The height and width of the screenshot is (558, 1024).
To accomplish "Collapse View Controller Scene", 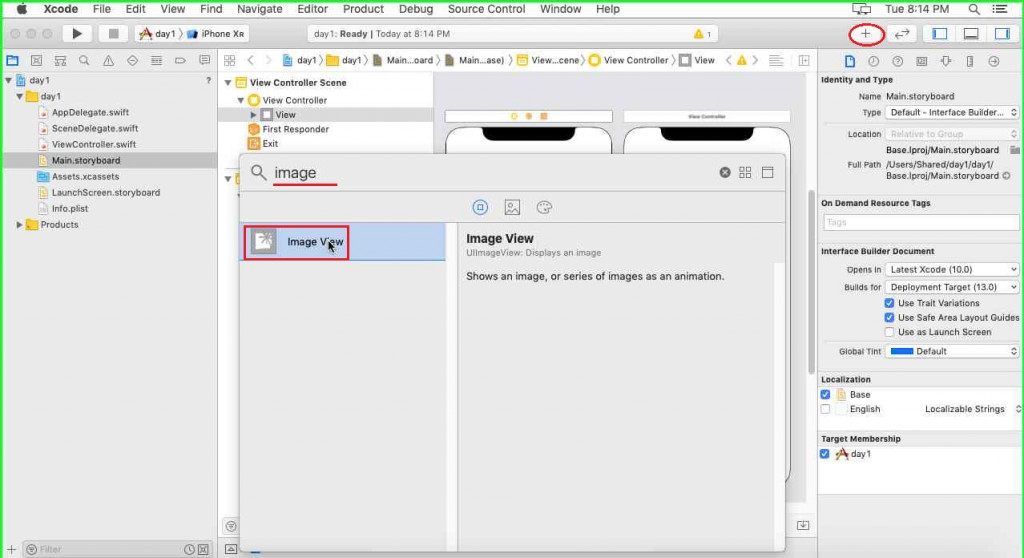I will (228, 83).
